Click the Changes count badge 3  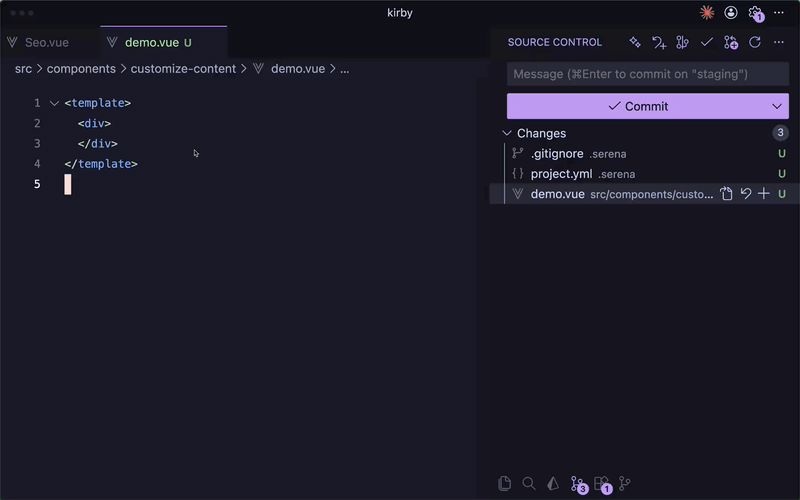780,133
